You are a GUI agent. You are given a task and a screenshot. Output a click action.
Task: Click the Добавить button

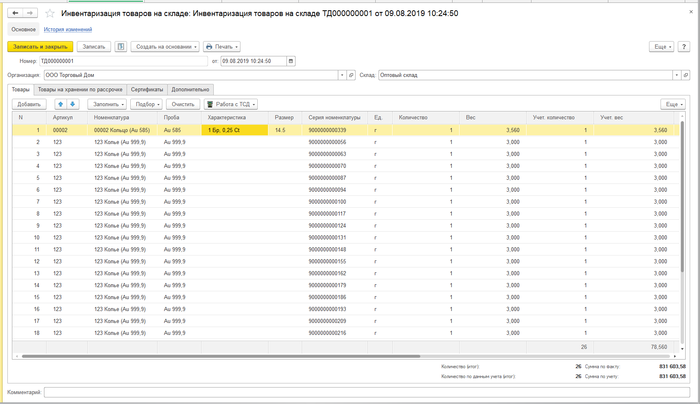pyautogui.click(x=30, y=104)
